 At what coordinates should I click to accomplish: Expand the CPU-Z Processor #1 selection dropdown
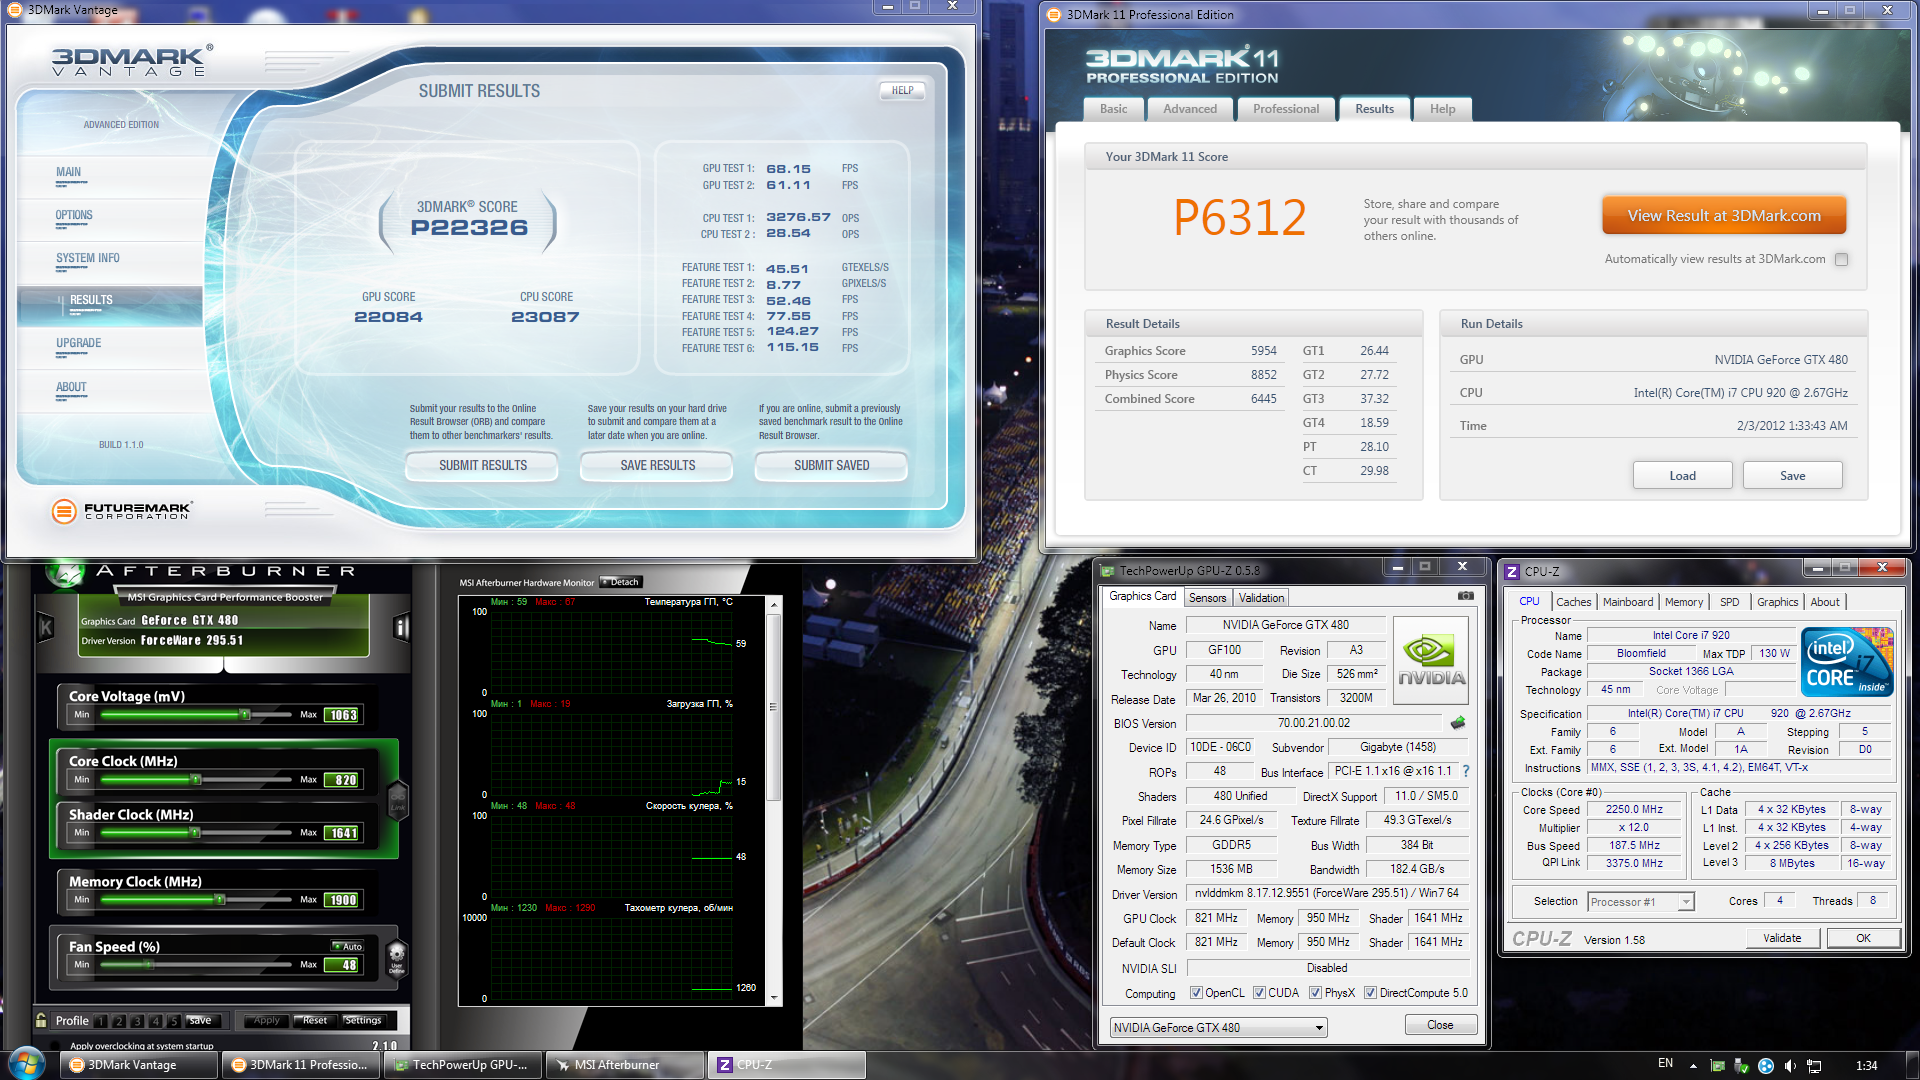tap(1685, 902)
